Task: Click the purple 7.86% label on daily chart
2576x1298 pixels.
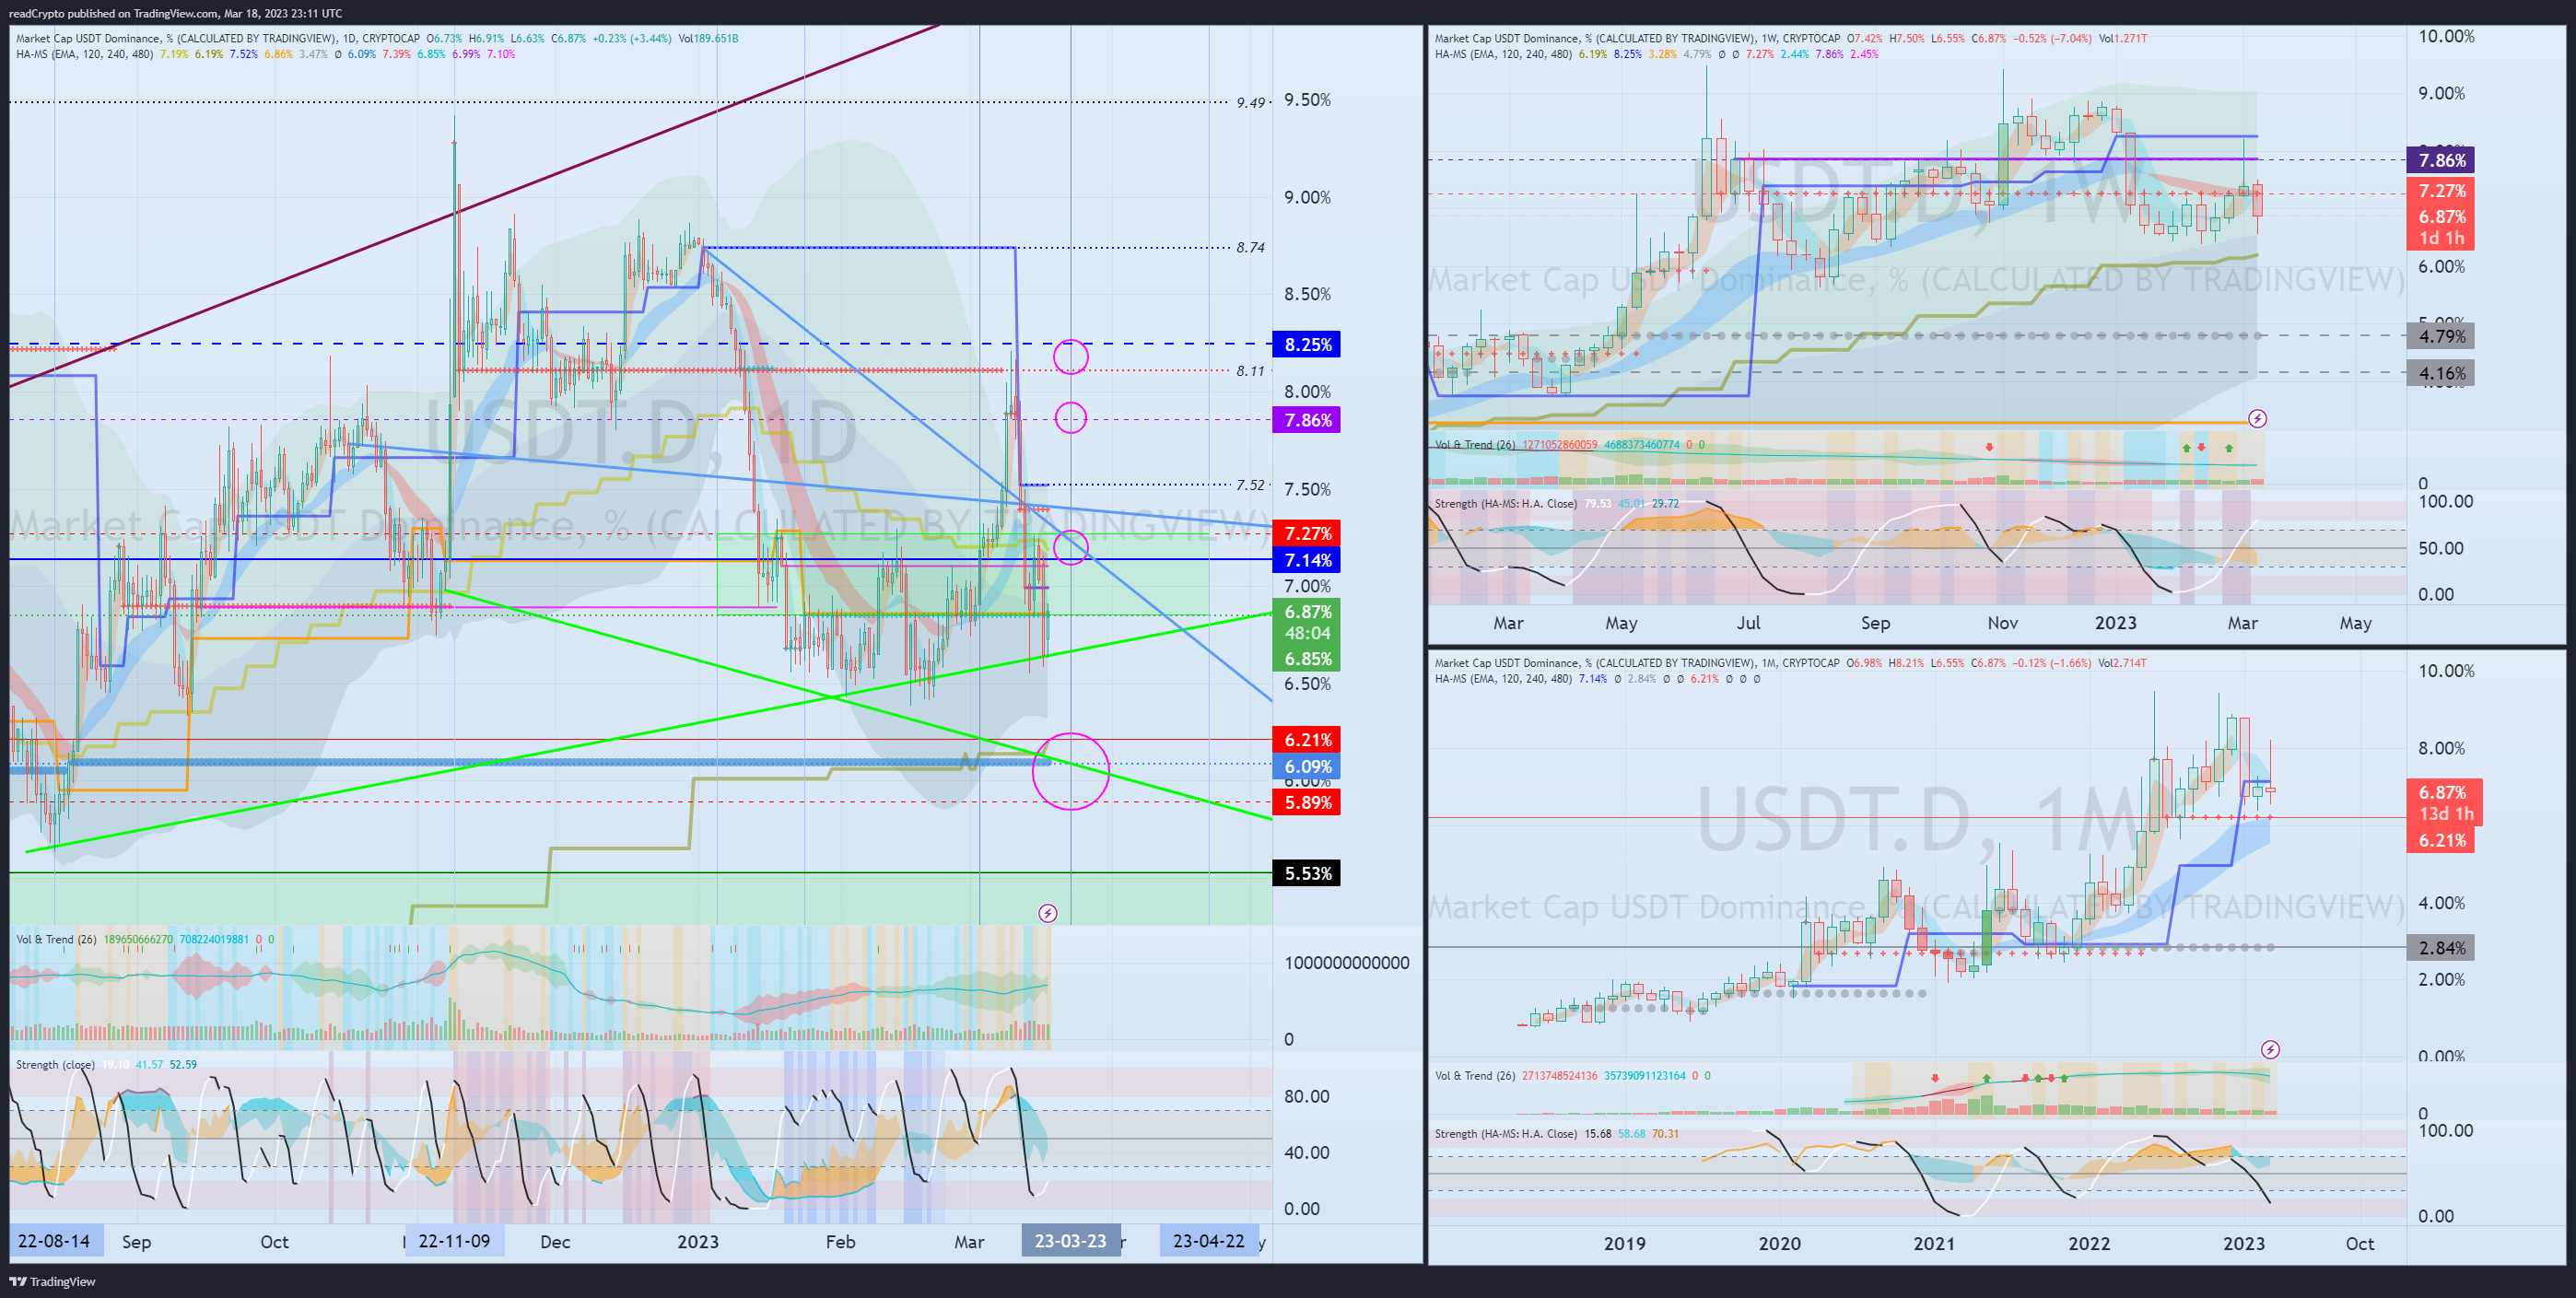Action: pos(1307,420)
